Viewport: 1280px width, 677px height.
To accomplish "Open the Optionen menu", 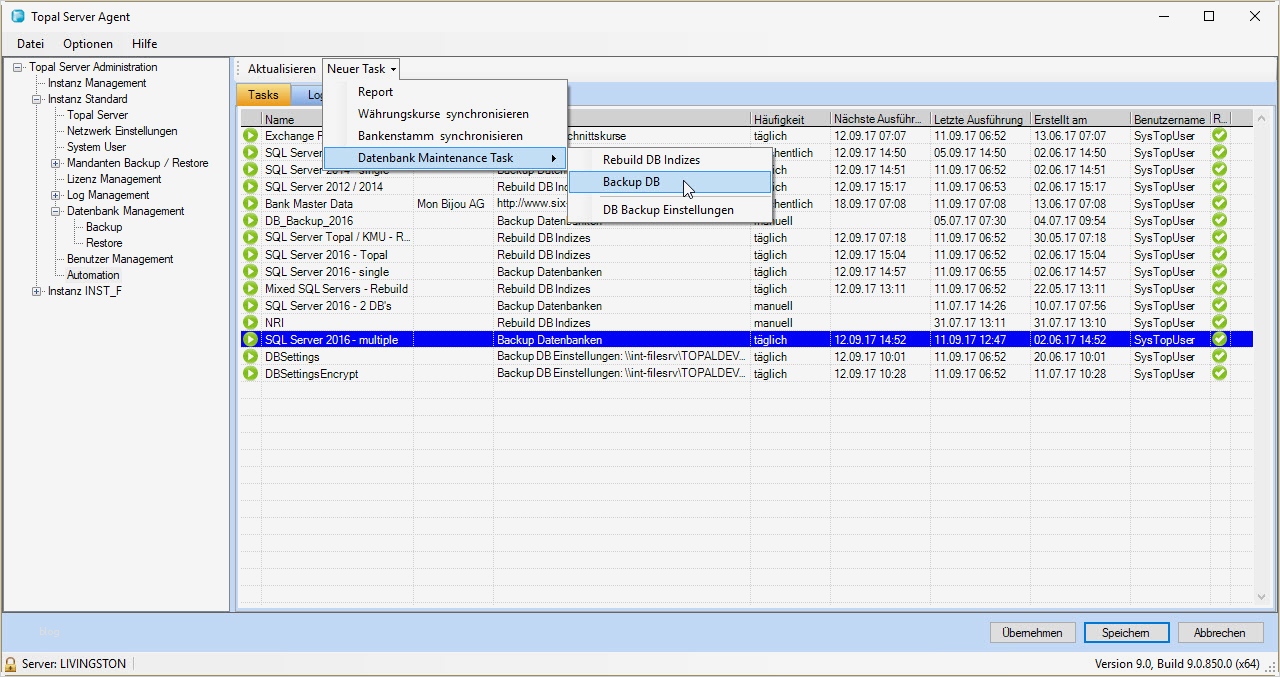I will click(x=88, y=44).
